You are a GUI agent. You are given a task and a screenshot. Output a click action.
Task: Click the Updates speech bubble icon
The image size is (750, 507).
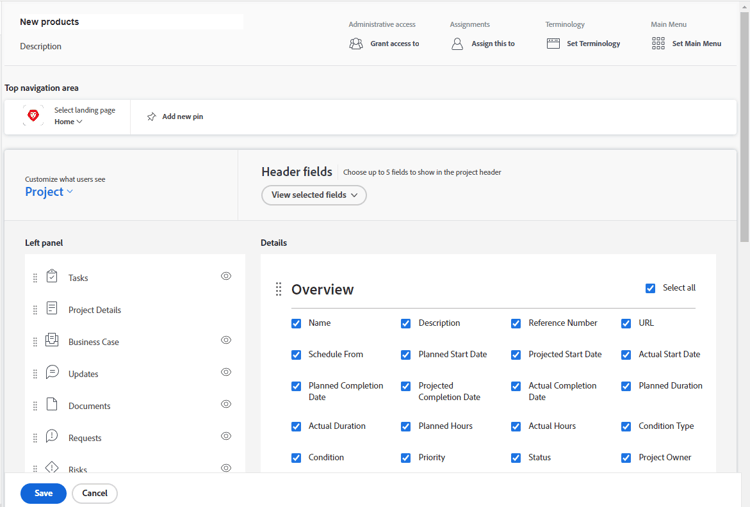pyautogui.click(x=52, y=373)
